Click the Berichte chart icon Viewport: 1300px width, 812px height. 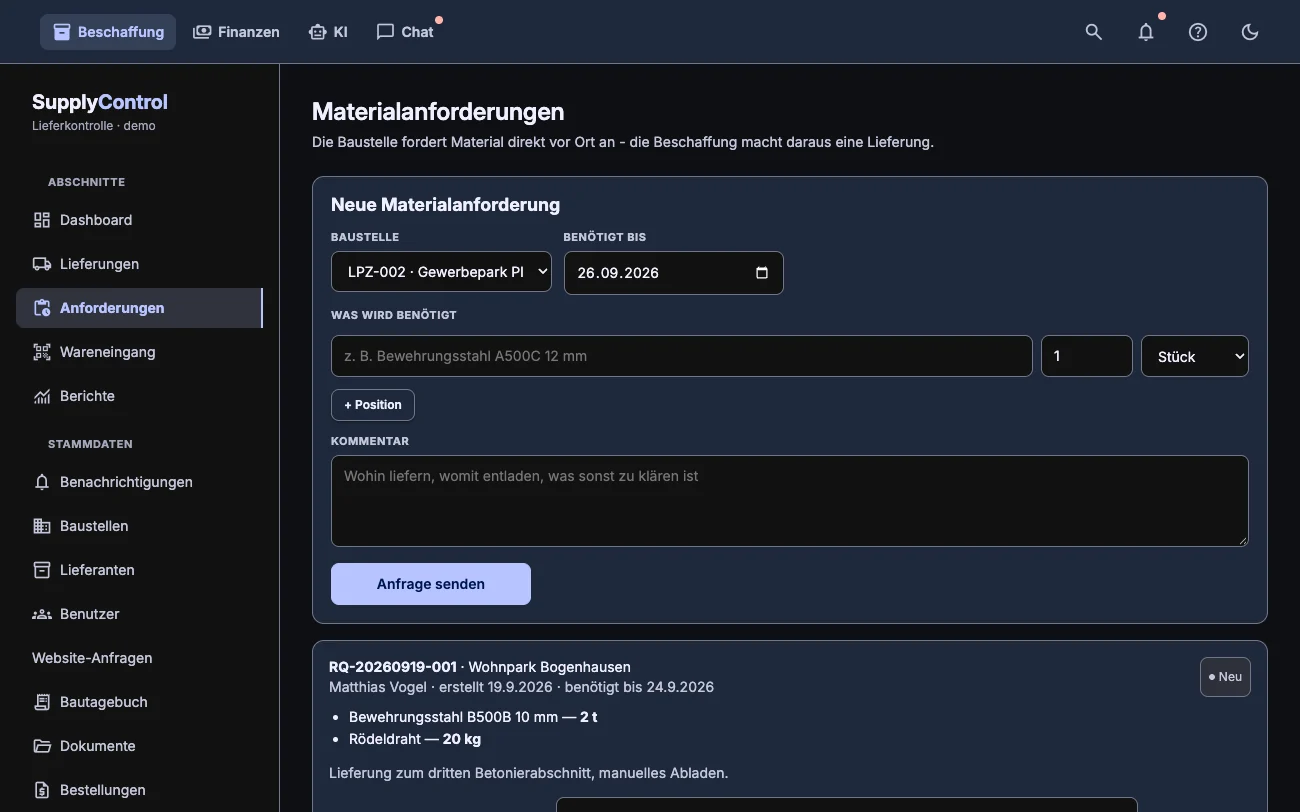(42, 396)
